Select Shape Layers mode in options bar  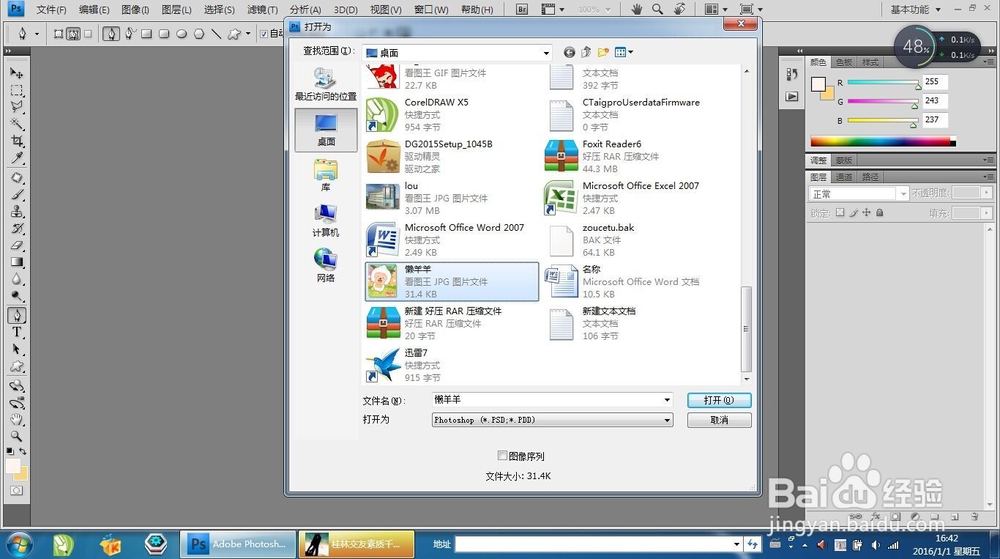[x=58, y=34]
